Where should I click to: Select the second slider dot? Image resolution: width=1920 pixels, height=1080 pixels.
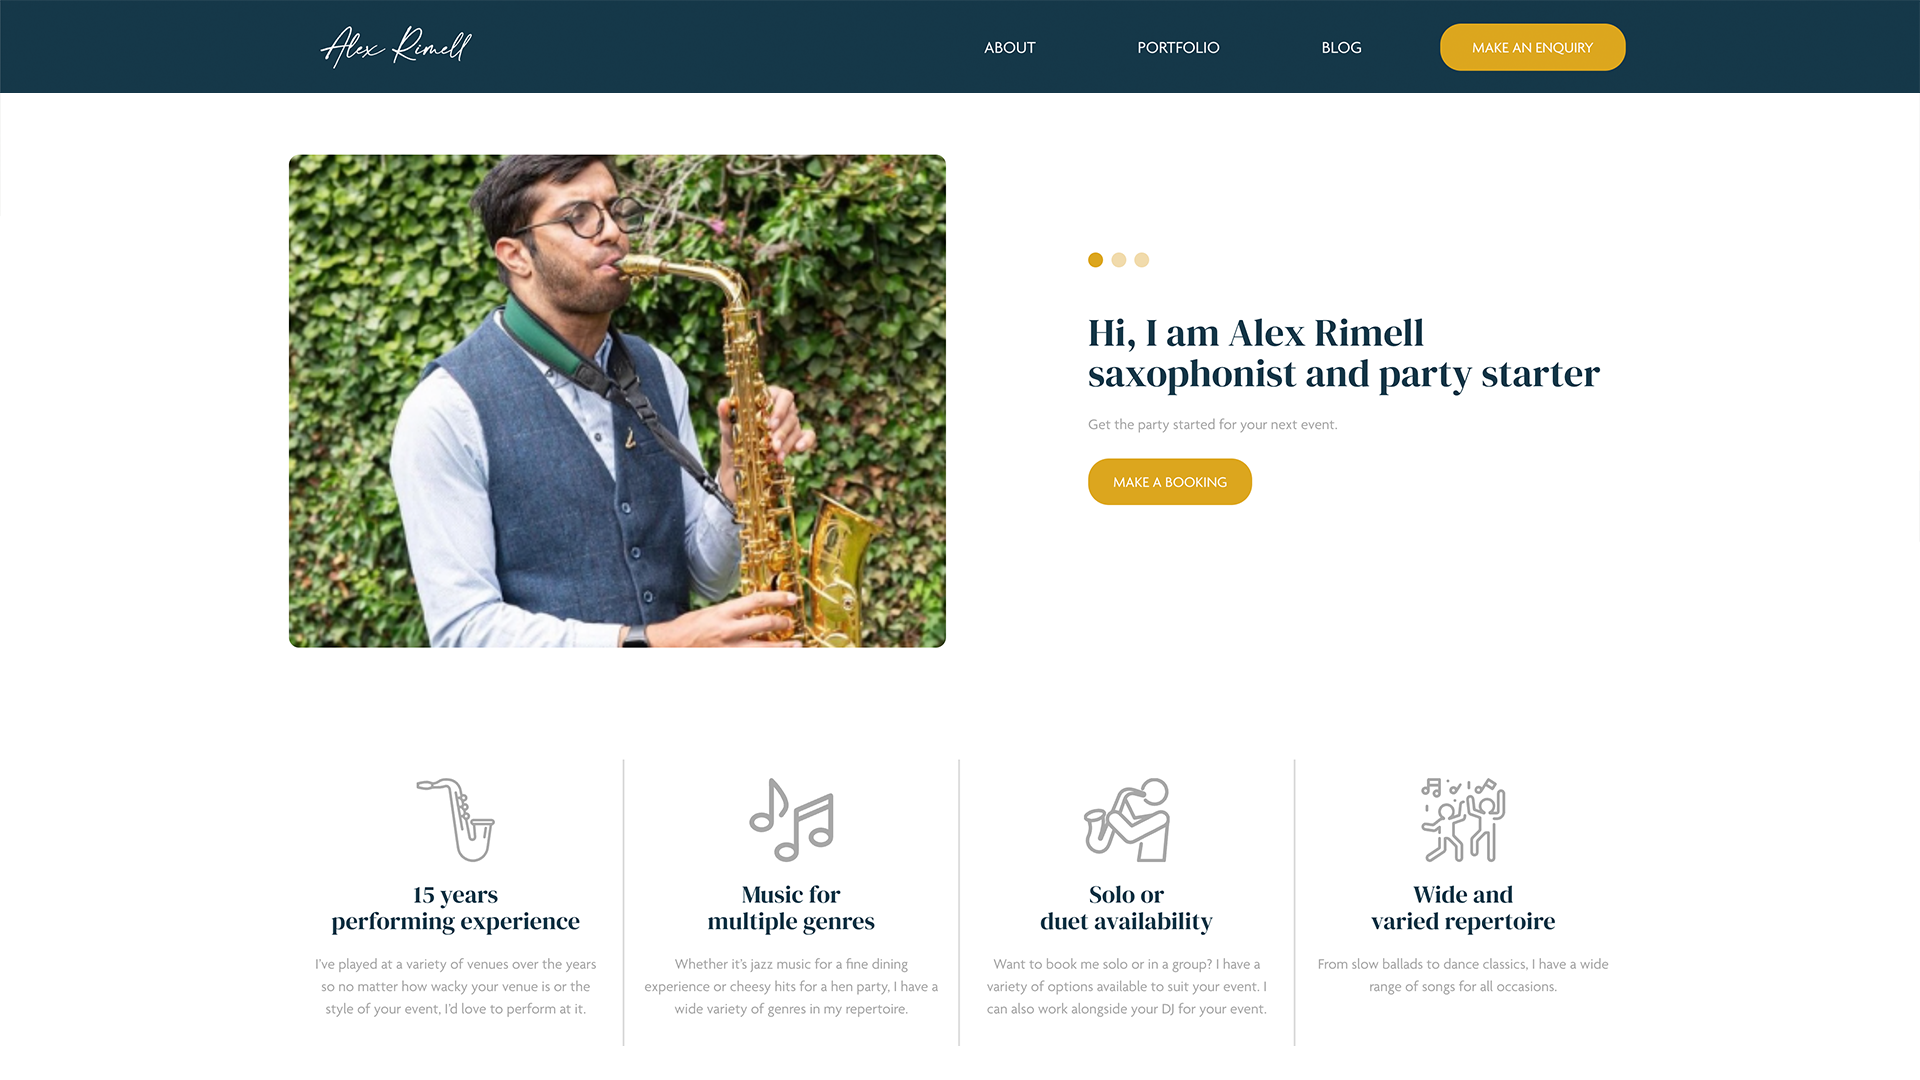click(1118, 260)
